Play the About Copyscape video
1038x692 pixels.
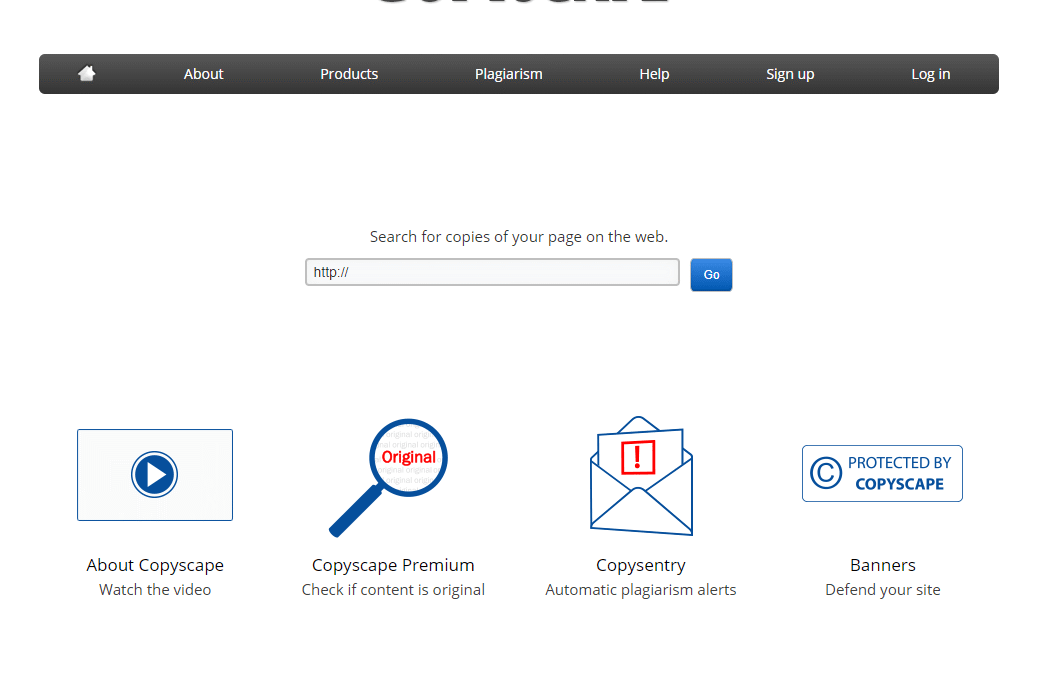(154, 474)
